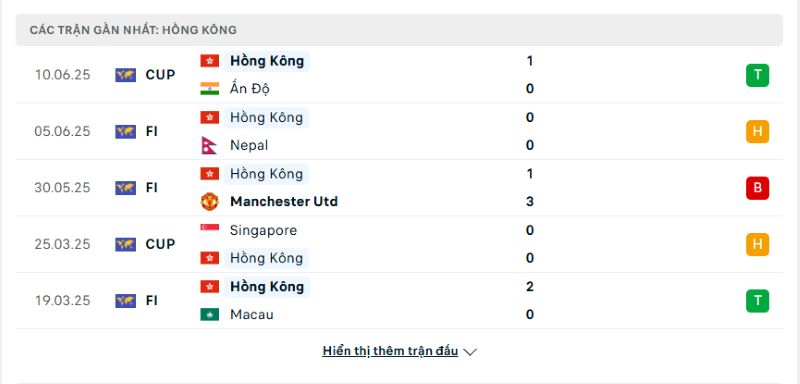Screen dimensions: 800x384
Task: Click the Singapore flag icon
Action: [209, 230]
